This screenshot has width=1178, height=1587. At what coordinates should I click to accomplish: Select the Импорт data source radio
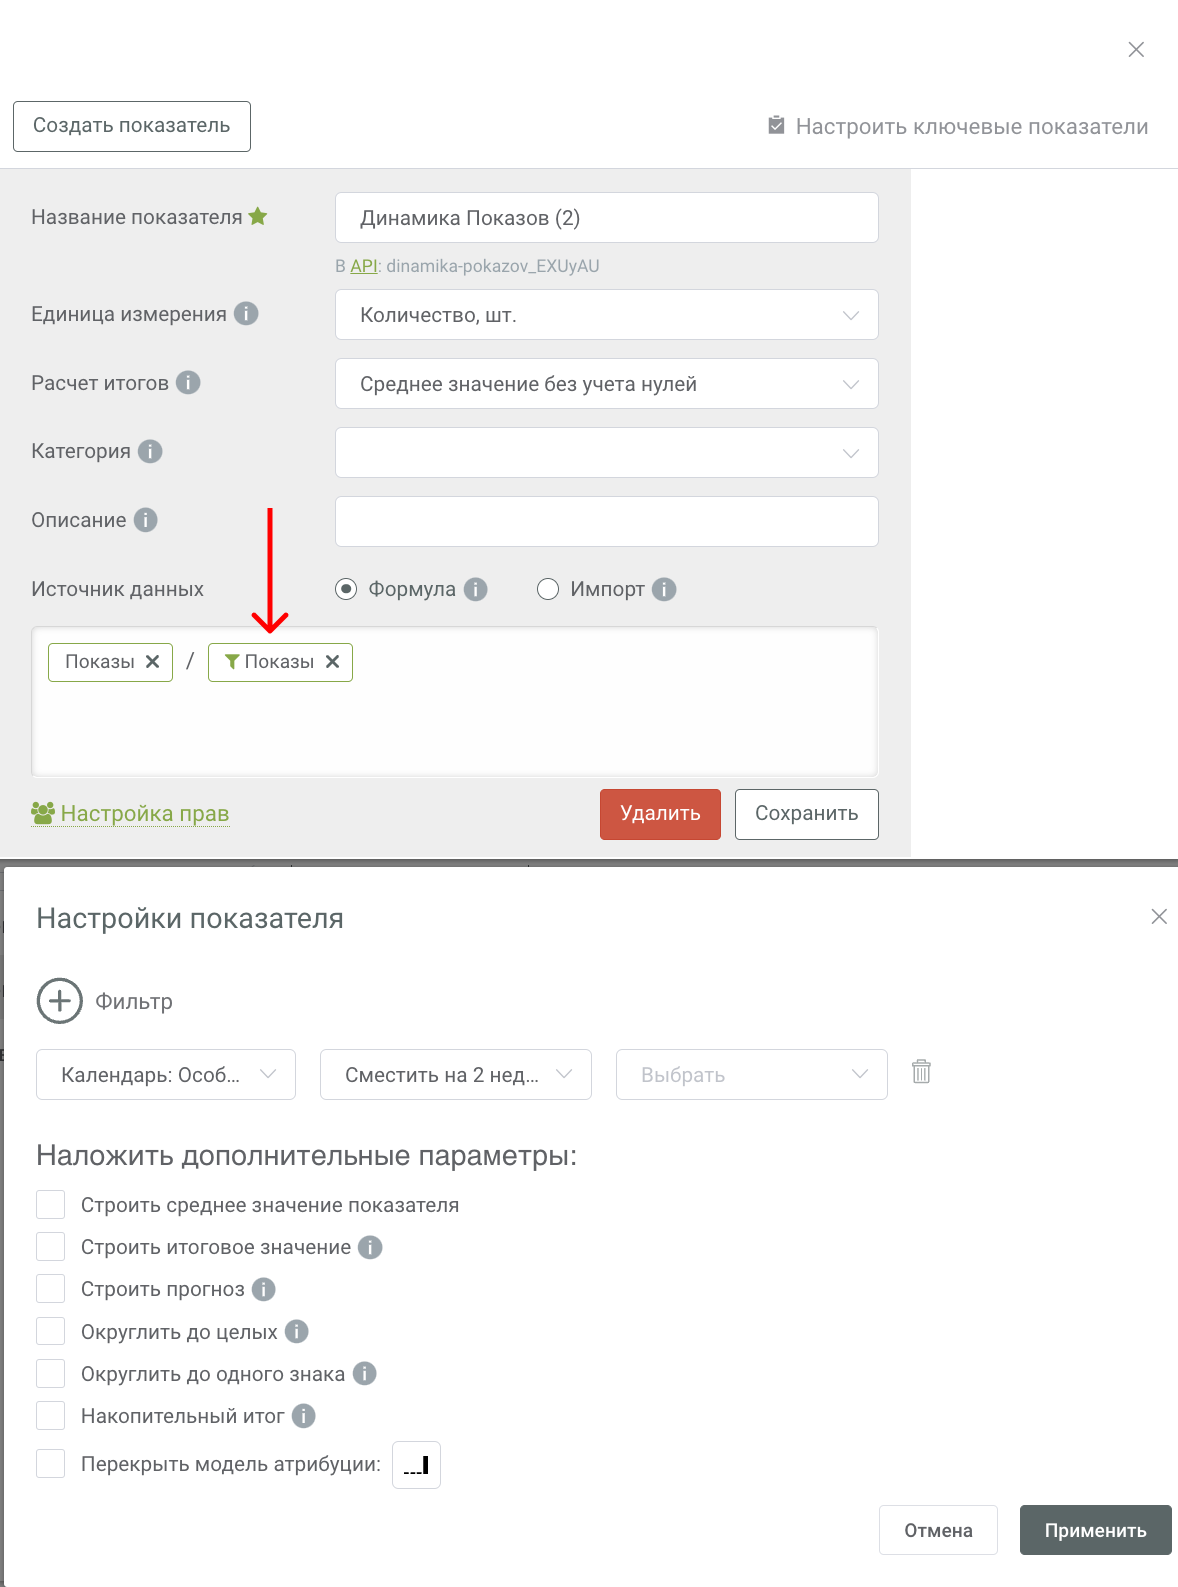point(548,589)
